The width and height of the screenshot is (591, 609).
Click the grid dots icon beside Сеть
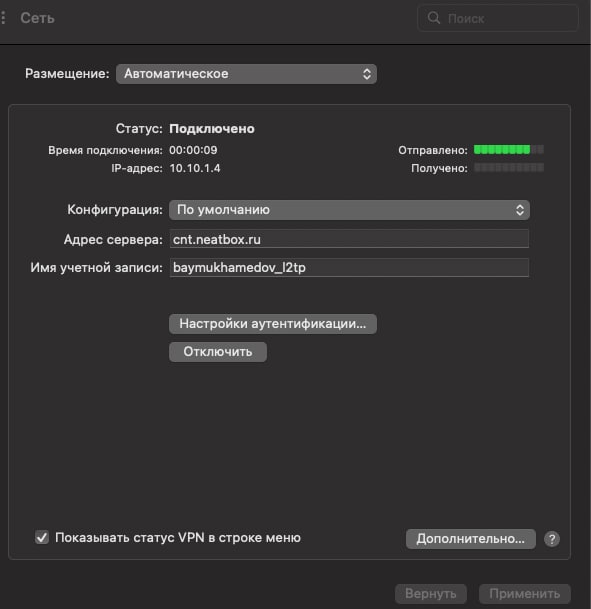[3, 18]
